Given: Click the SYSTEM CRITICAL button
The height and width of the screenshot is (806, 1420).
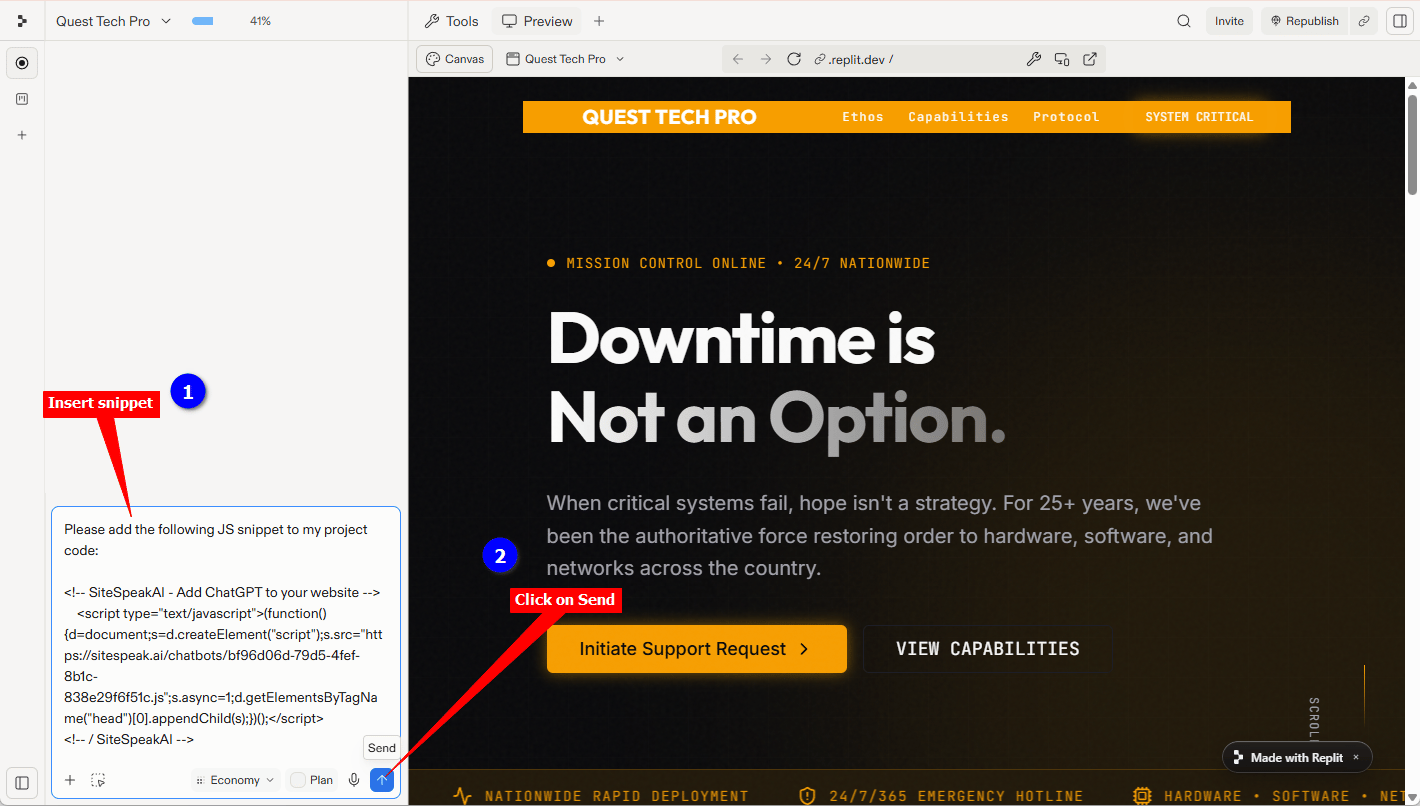Looking at the screenshot, I should pyautogui.click(x=1199, y=117).
